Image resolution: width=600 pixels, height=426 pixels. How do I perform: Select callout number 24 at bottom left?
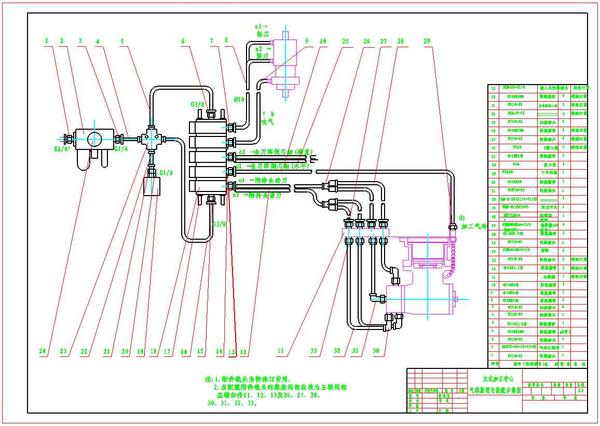point(43,351)
